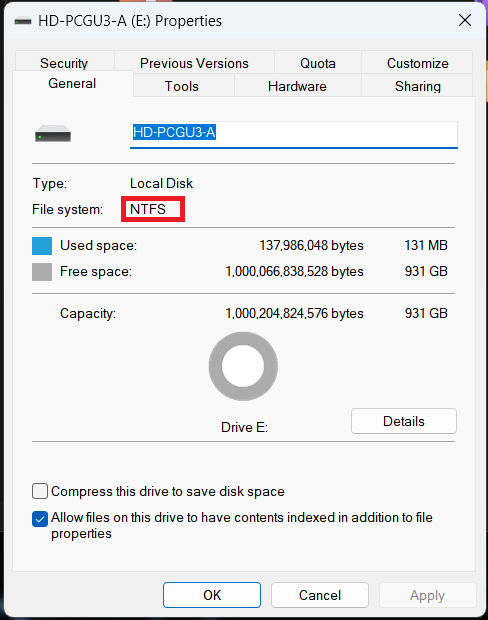Select the Quota tab

point(318,63)
